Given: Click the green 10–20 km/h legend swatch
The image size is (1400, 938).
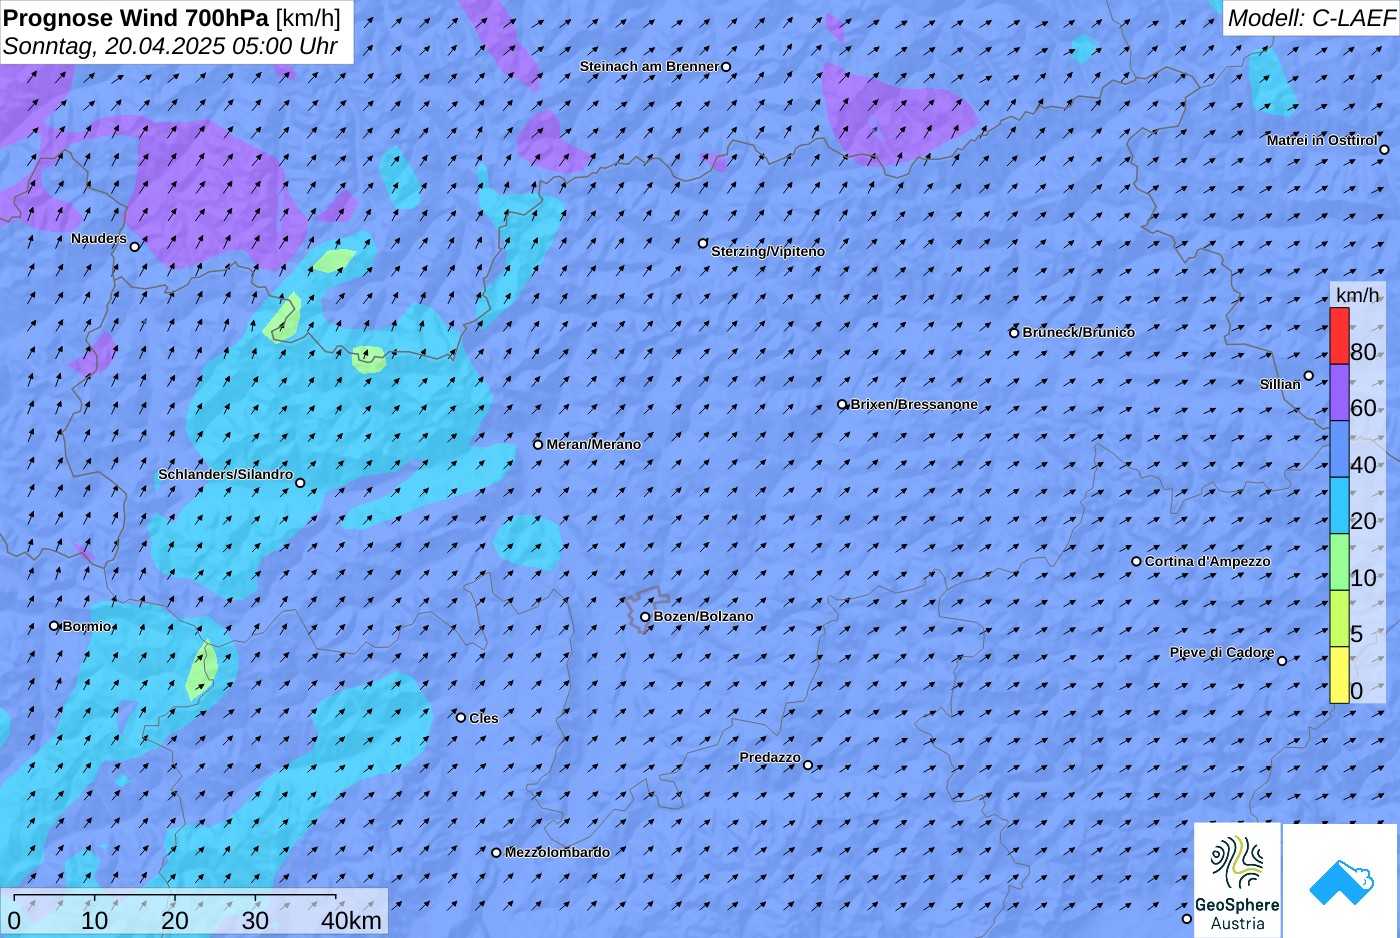Looking at the screenshot, I should [x=1339, y=562].
